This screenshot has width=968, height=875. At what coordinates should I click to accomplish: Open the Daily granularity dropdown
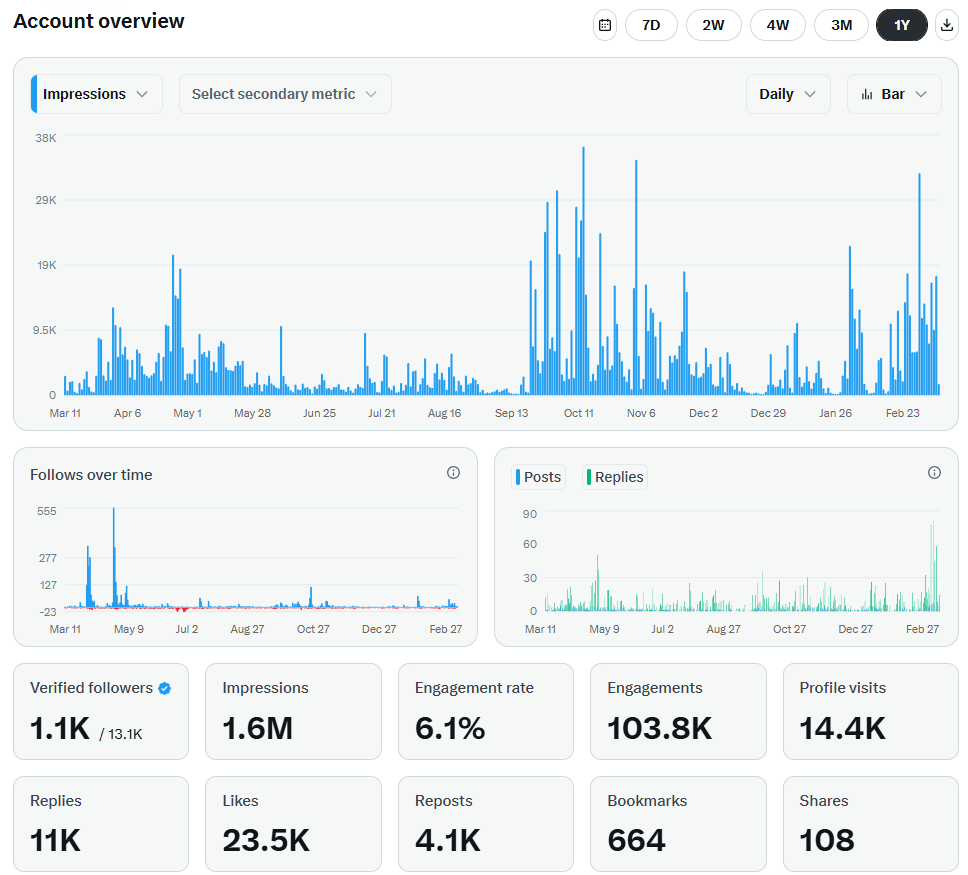click(788, 94)
